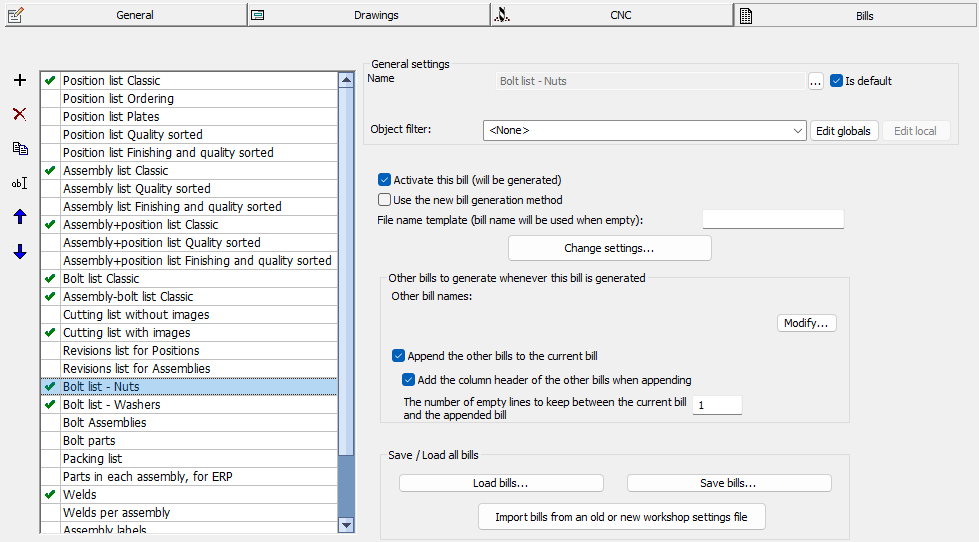Click the green check next to Position list Classic
This screenshot has height=542, width=979.
[x=51, y=80]
